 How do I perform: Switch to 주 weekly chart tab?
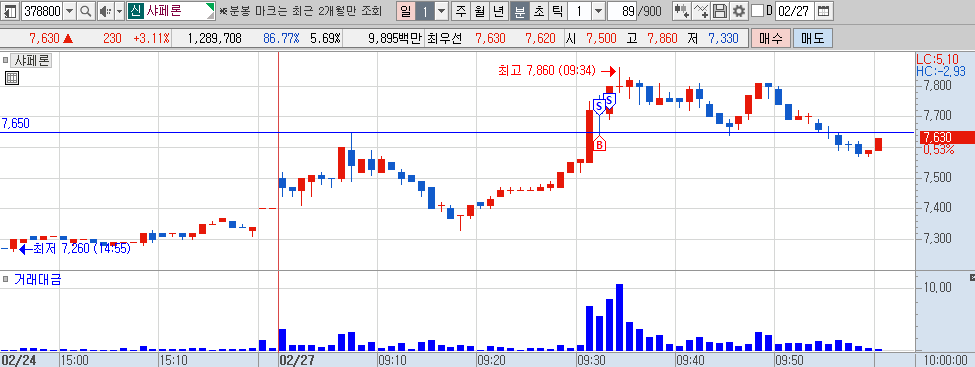click(460, 11)
